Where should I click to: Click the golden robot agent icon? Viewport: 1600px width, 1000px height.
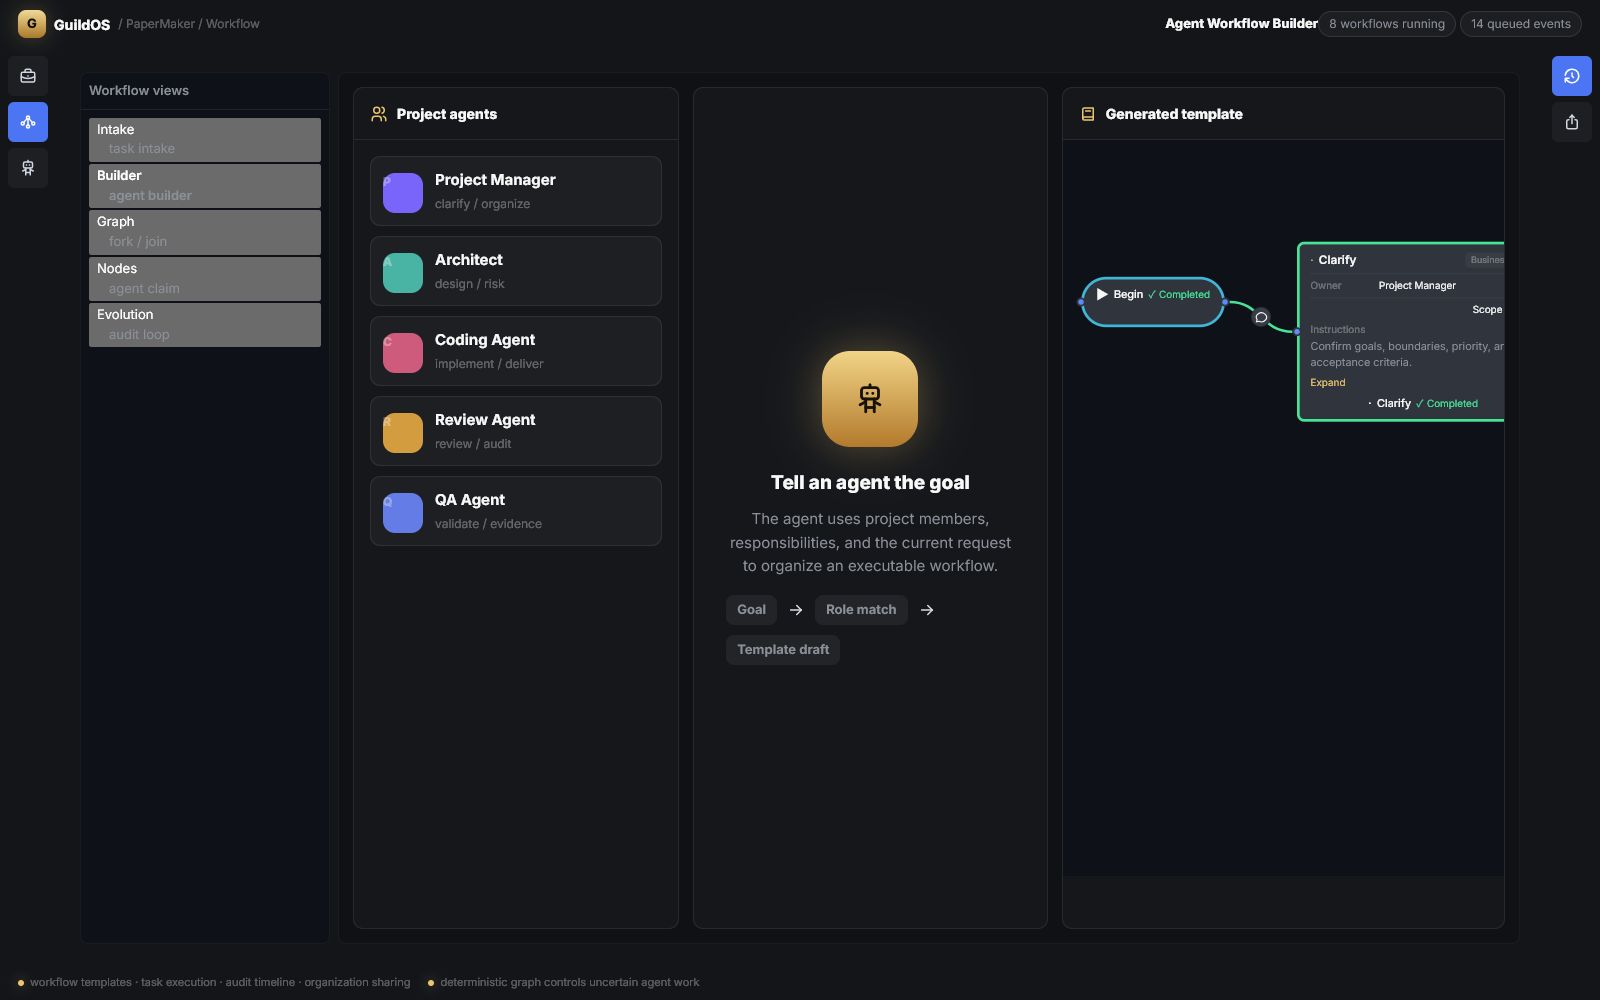(x=870, y=399)
